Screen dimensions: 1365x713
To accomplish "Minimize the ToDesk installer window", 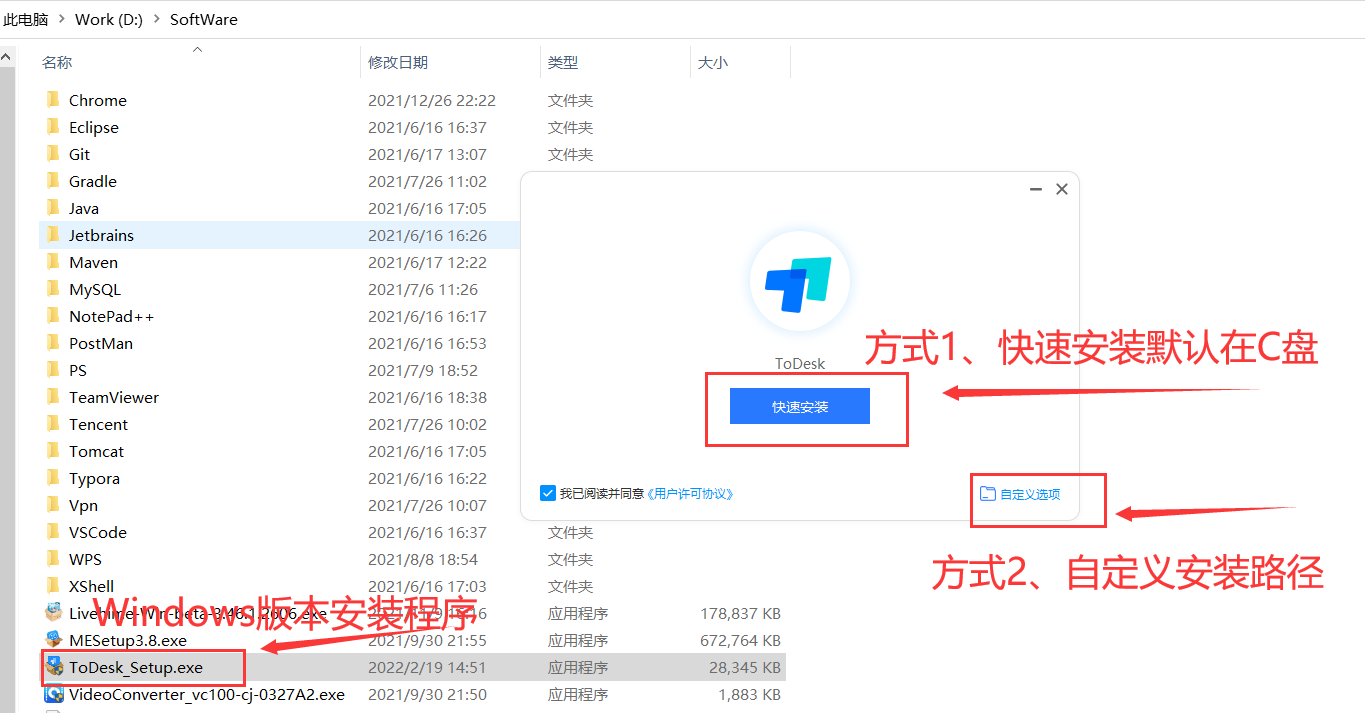I will click(x=1036, y=188).
